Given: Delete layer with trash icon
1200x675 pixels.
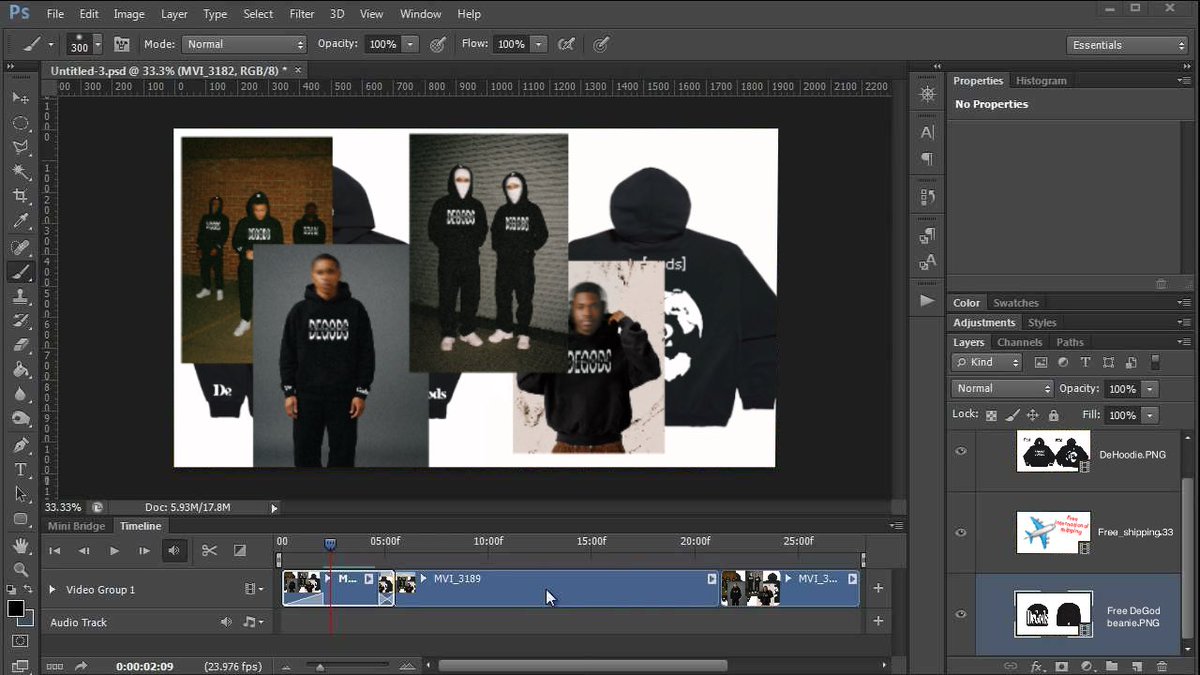Looking at the screenshot, I should pos(1161,666).
